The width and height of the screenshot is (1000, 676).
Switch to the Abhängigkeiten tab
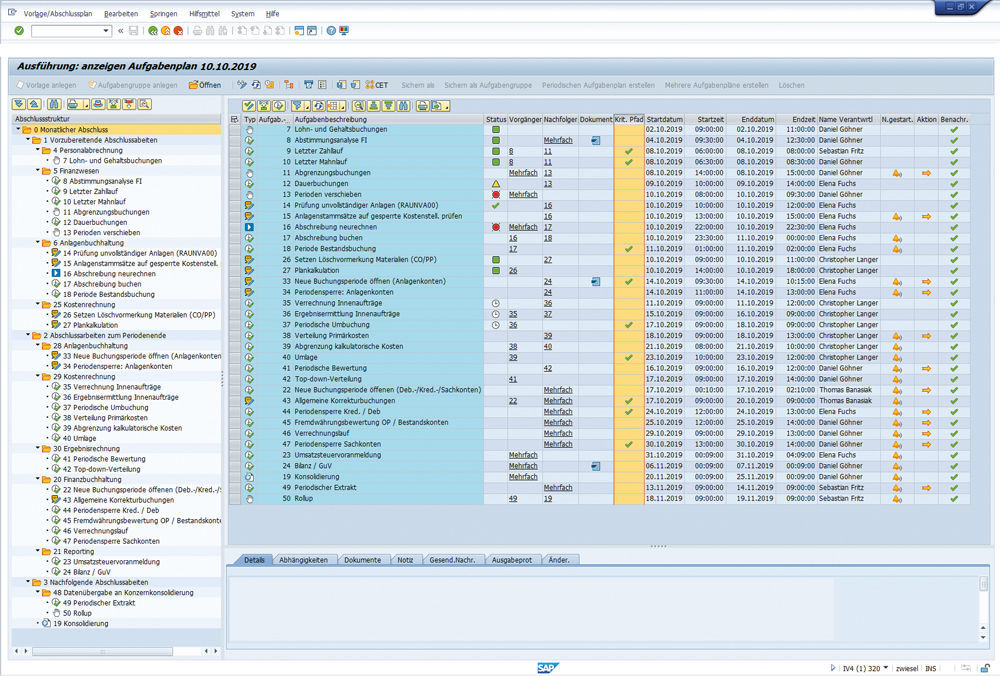click(305, 560)
